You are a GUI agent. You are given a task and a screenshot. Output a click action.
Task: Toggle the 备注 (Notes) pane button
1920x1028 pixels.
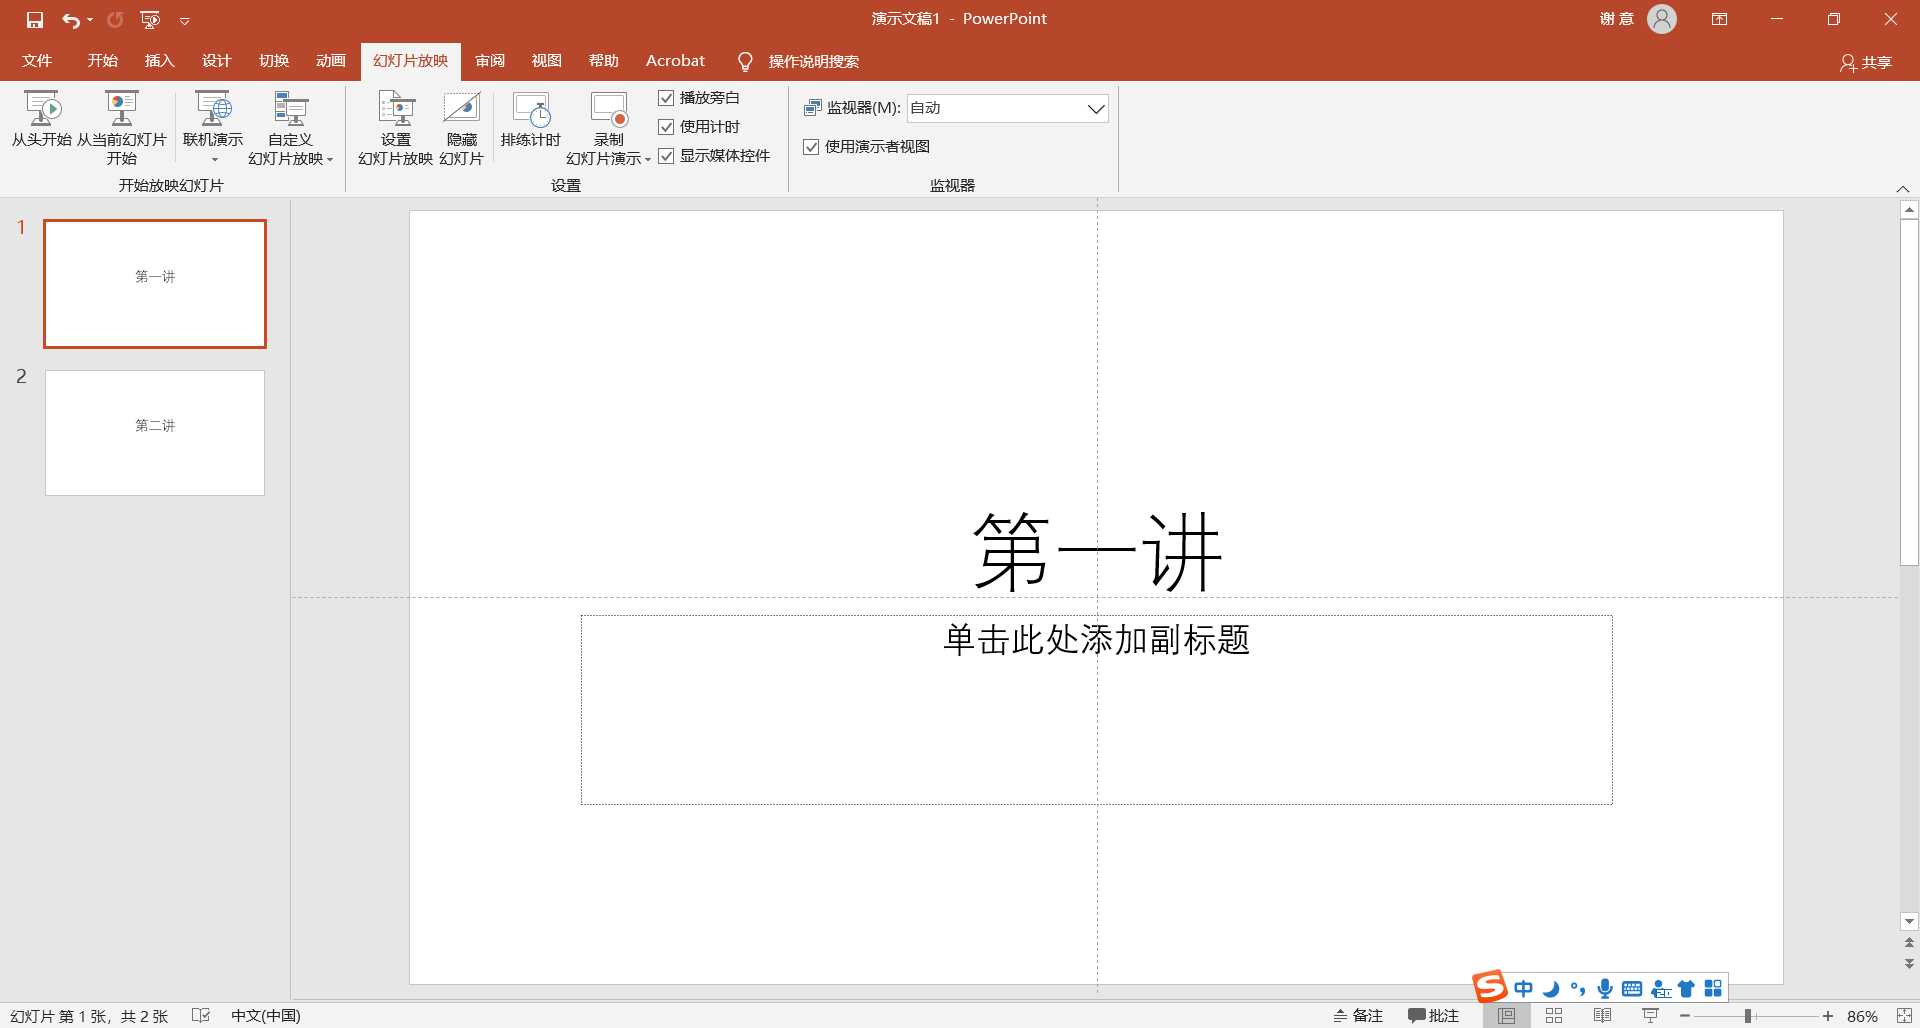coord(1358,1016)
